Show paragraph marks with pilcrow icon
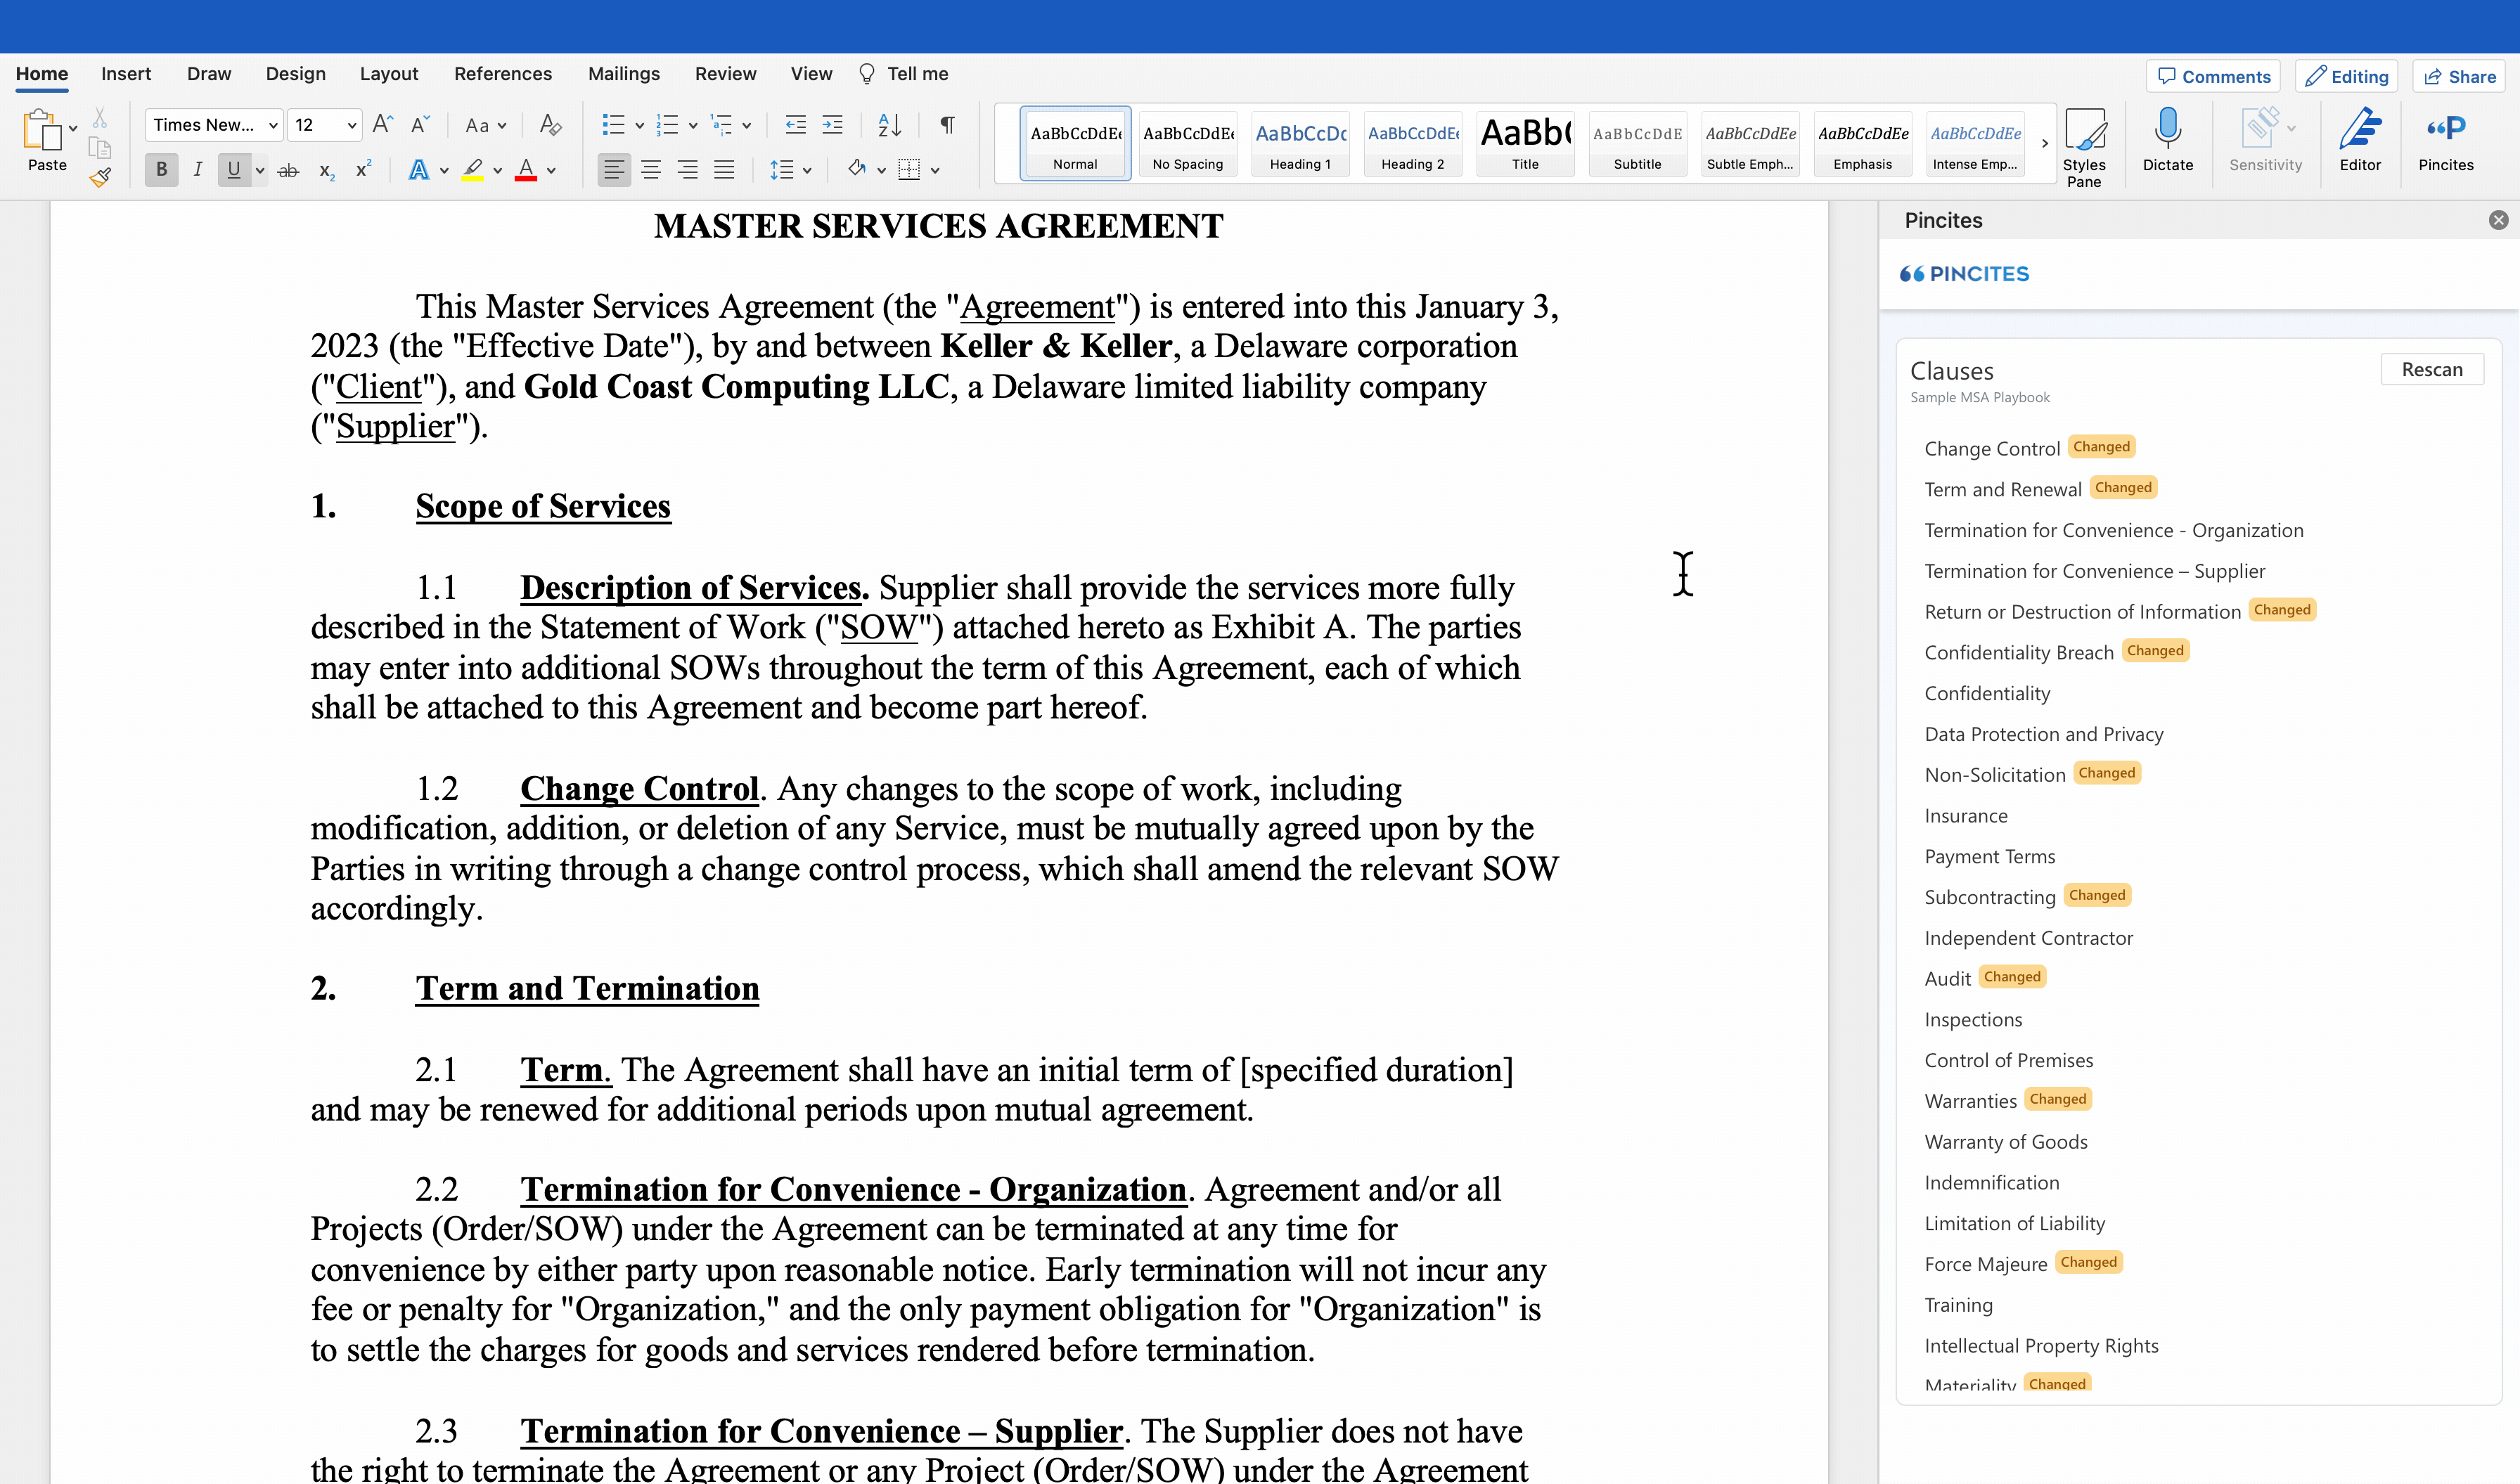 [947, 125]
